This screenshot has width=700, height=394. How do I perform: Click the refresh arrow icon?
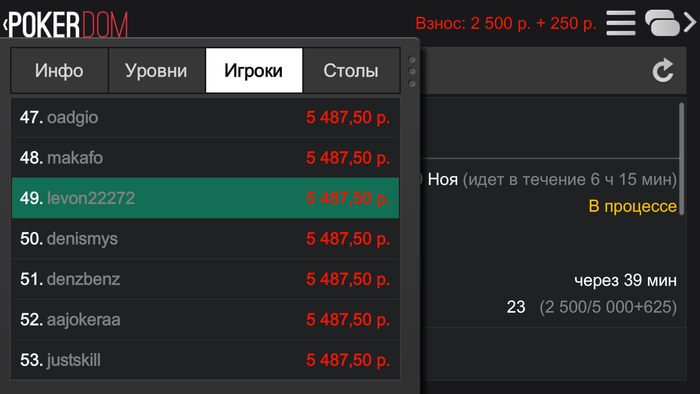(x=663, y=71)
